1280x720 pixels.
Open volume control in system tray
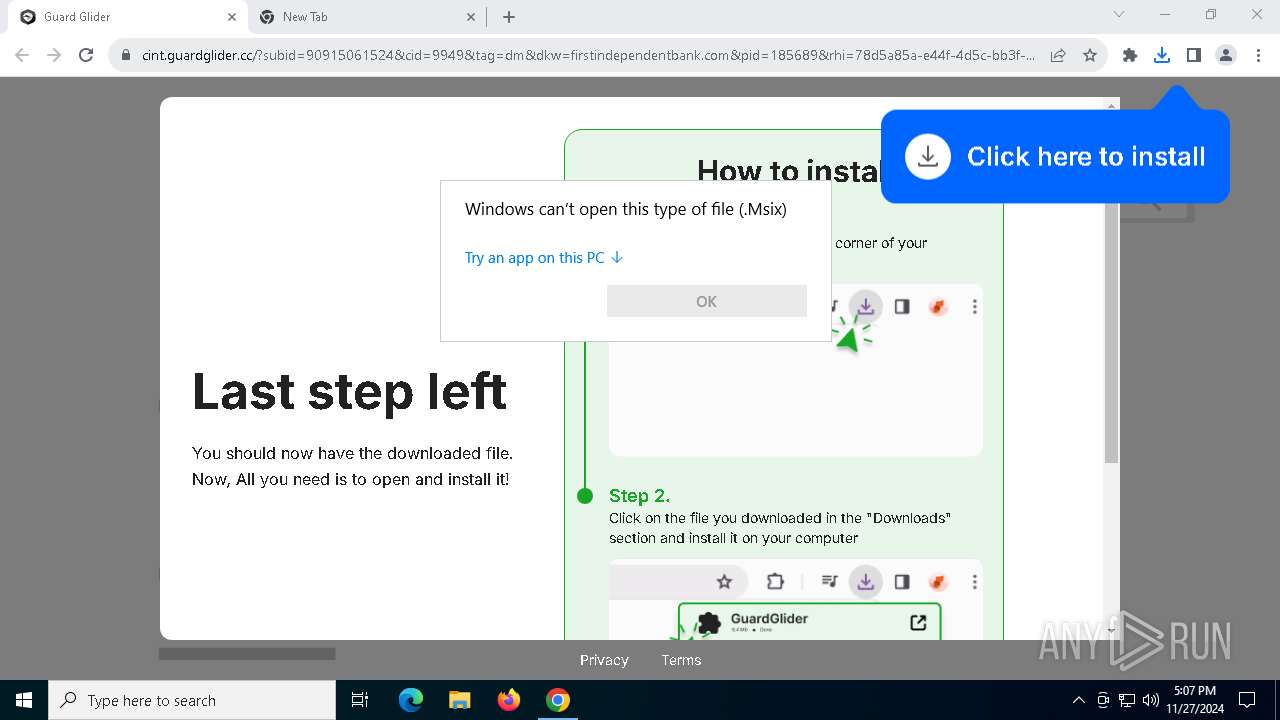click(1150, 700)
